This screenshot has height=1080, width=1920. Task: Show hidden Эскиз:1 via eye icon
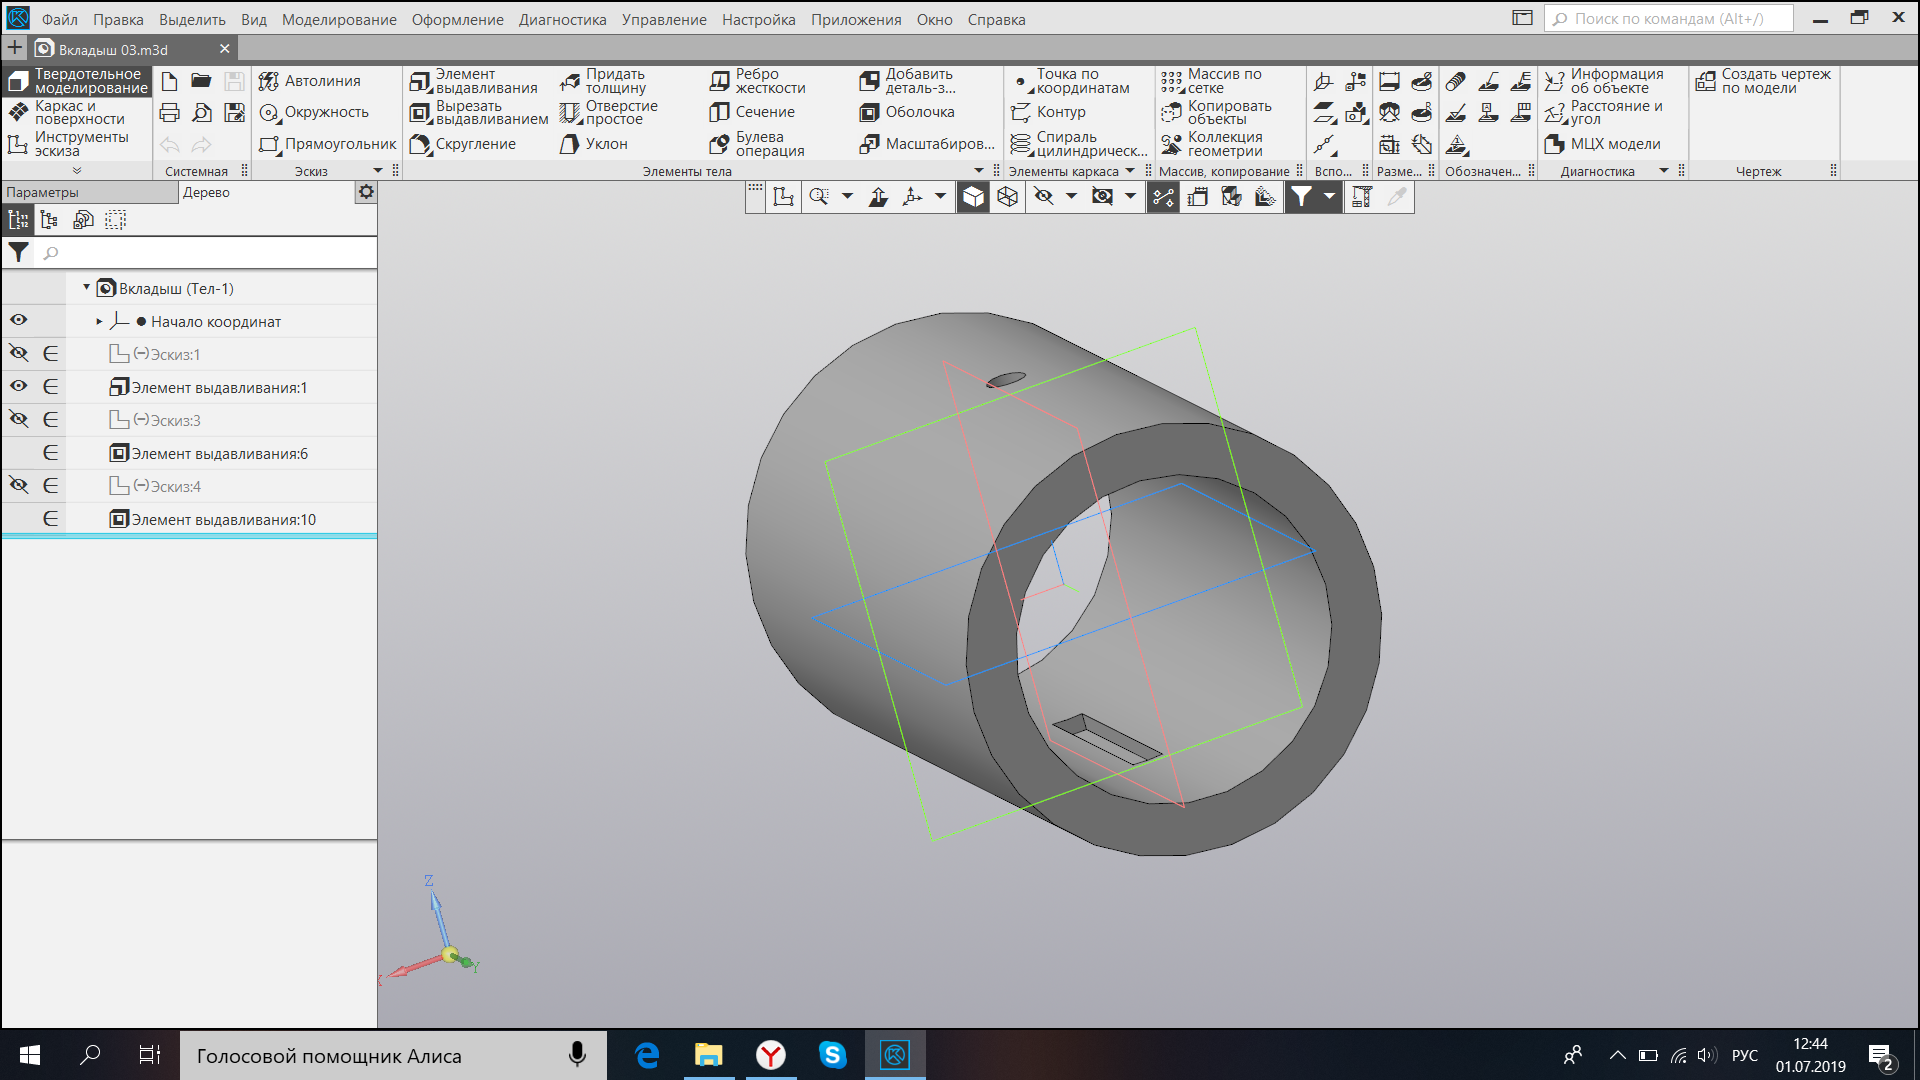(x=19, y=354)
